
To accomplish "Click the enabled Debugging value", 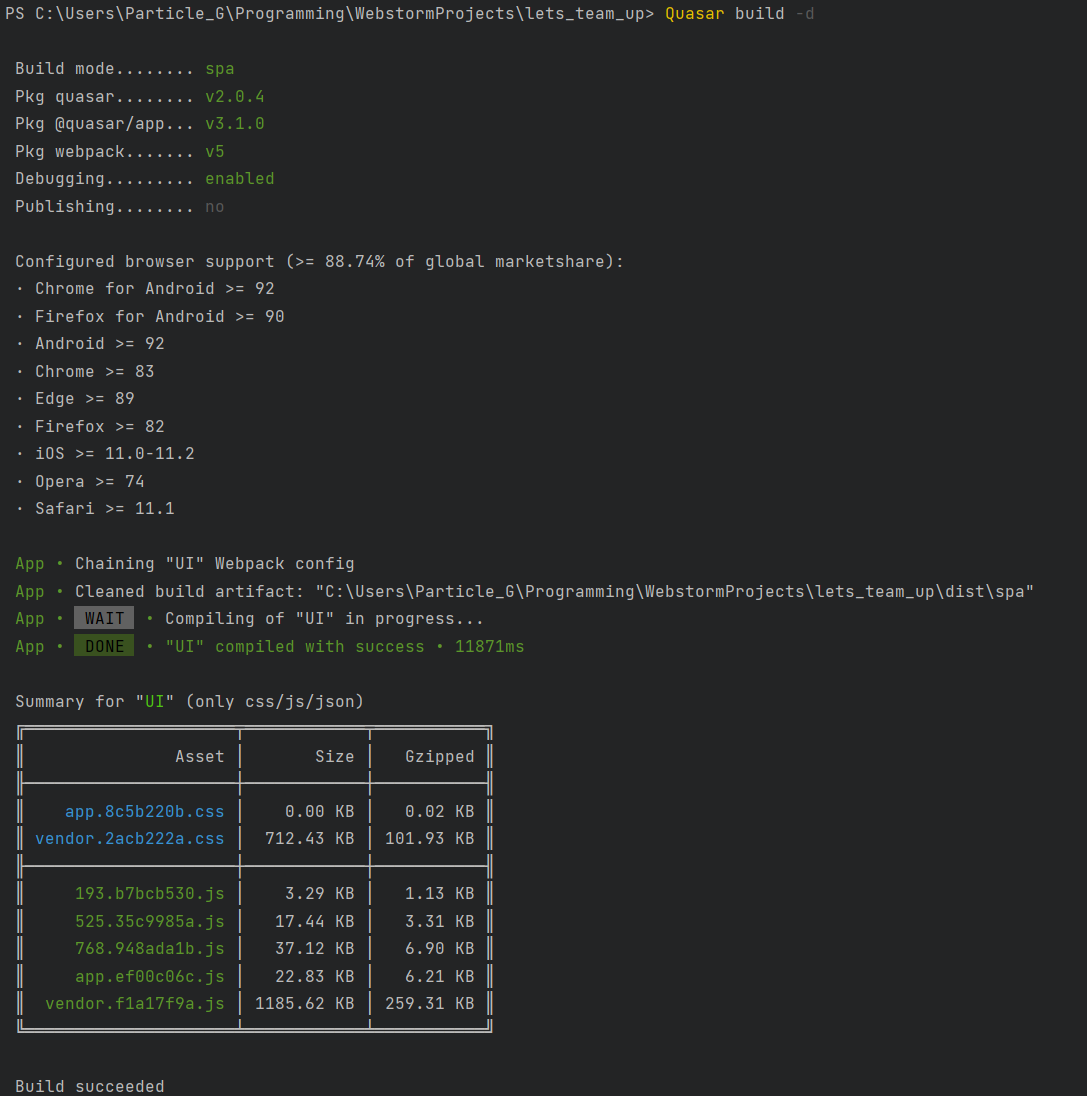I will coord(239,178).
